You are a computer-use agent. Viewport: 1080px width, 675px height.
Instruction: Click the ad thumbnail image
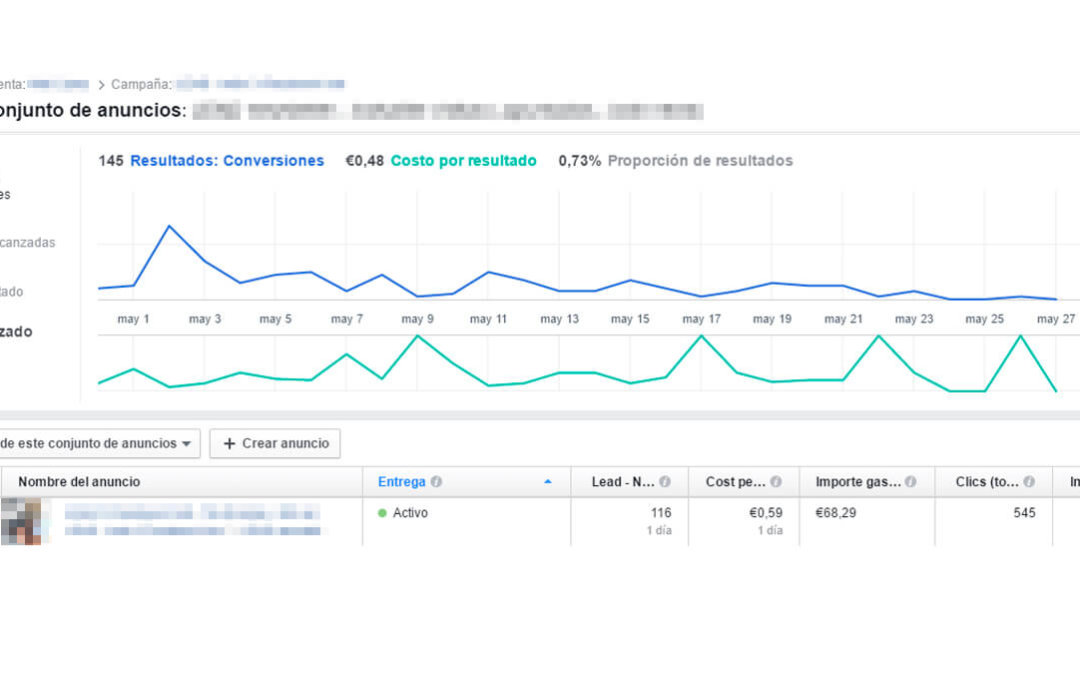pos(20,522)
